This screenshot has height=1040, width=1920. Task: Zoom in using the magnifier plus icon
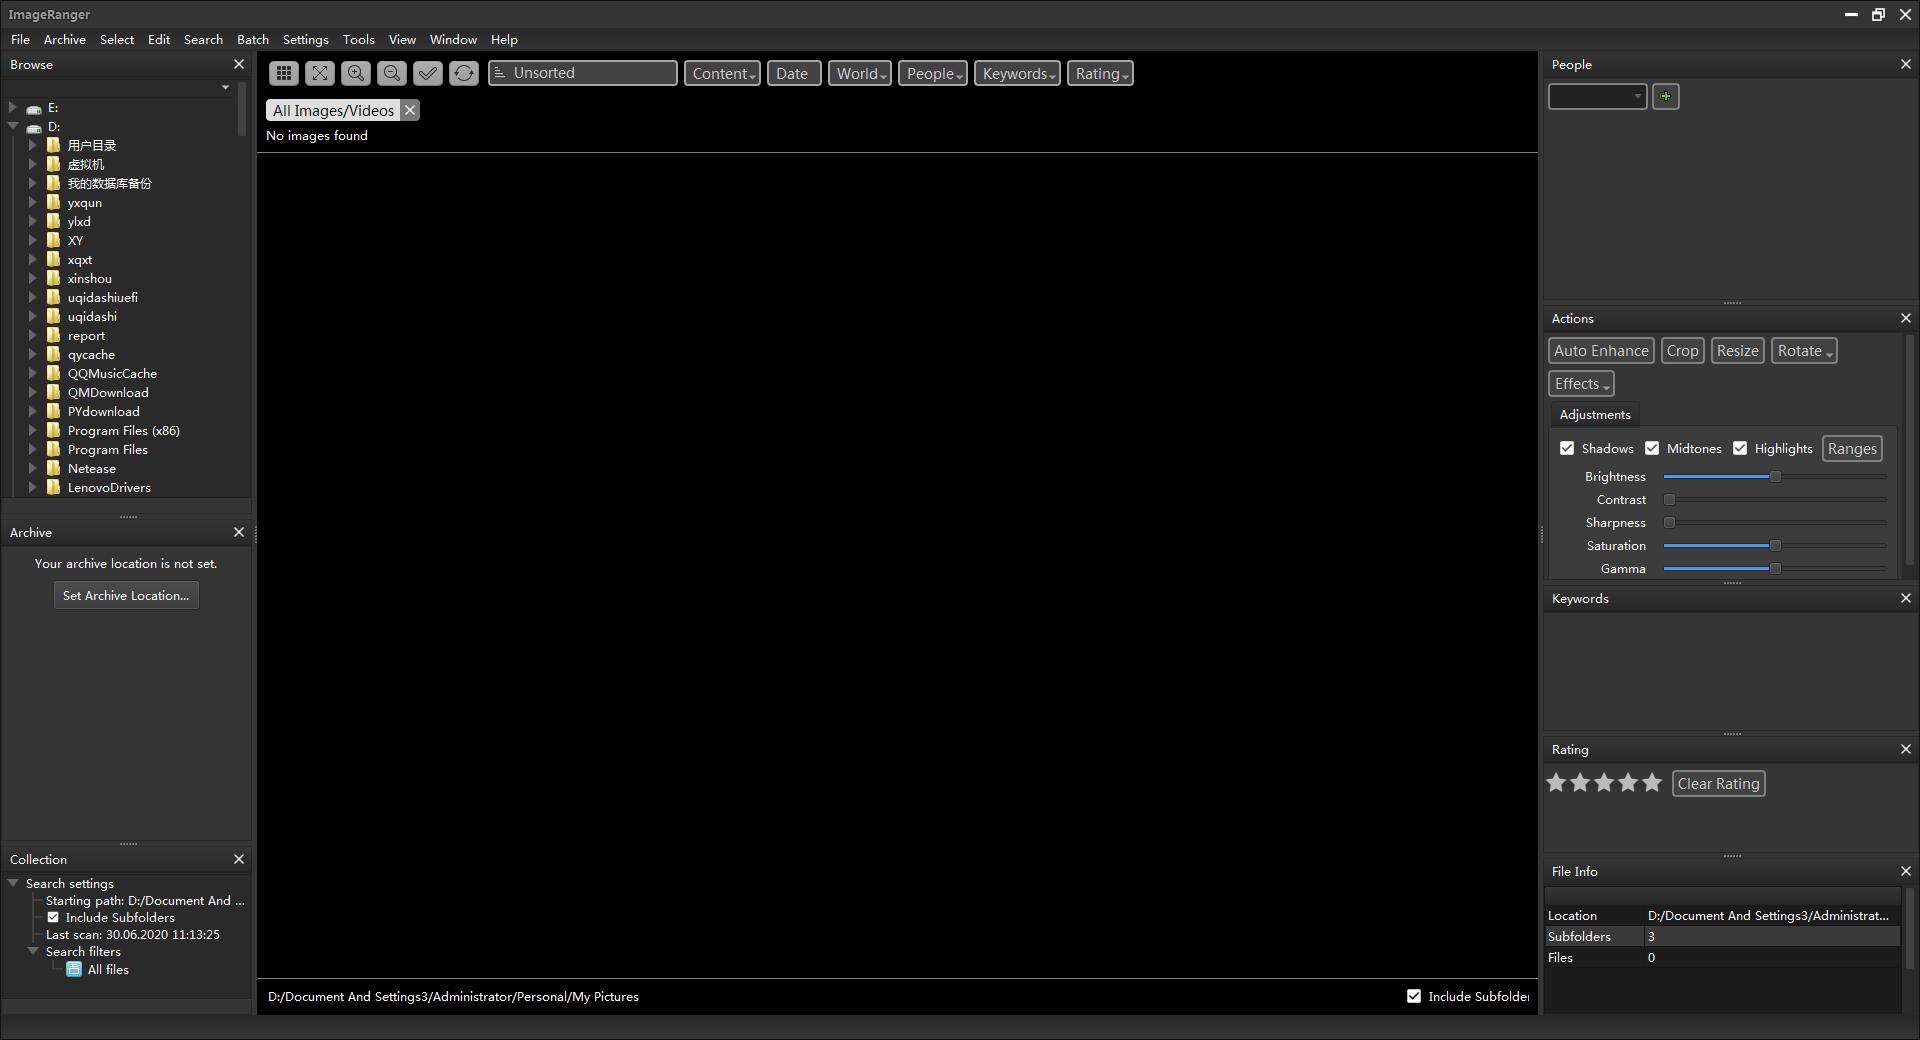pos(356,73)
